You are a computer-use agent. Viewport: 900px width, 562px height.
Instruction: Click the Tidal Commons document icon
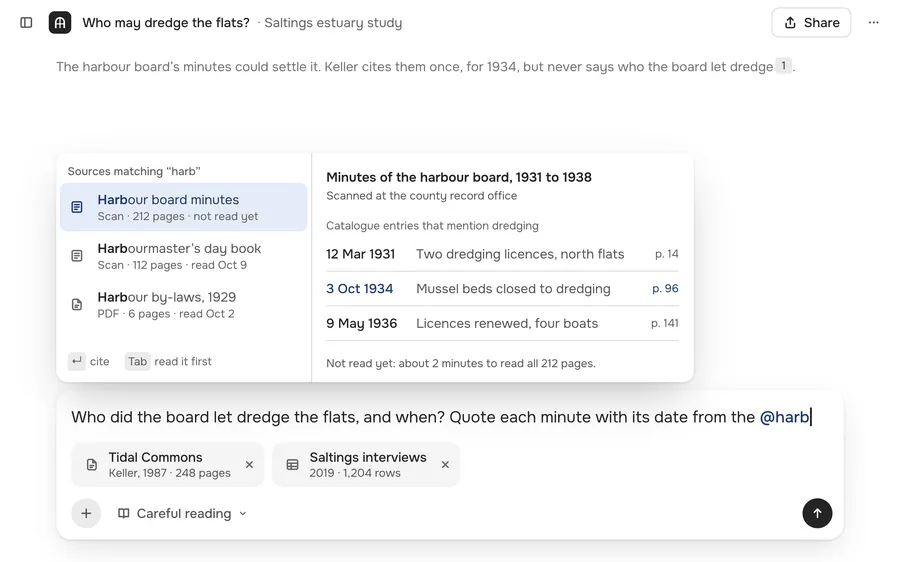pyautogui.click(x=92, y=465)
